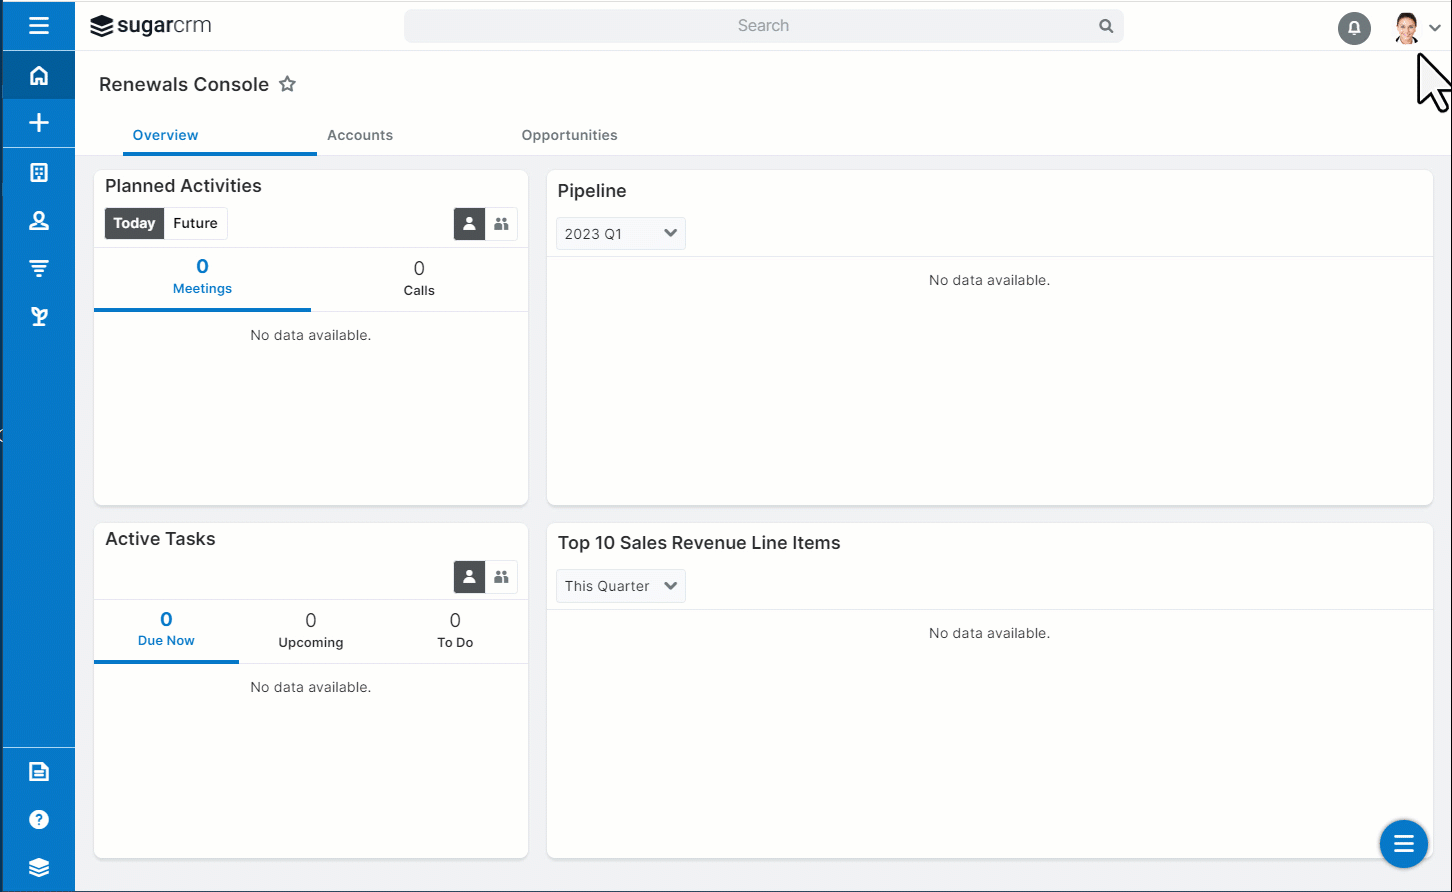
Task: Open the This Quarter dropdown
Action: point(620,586)
